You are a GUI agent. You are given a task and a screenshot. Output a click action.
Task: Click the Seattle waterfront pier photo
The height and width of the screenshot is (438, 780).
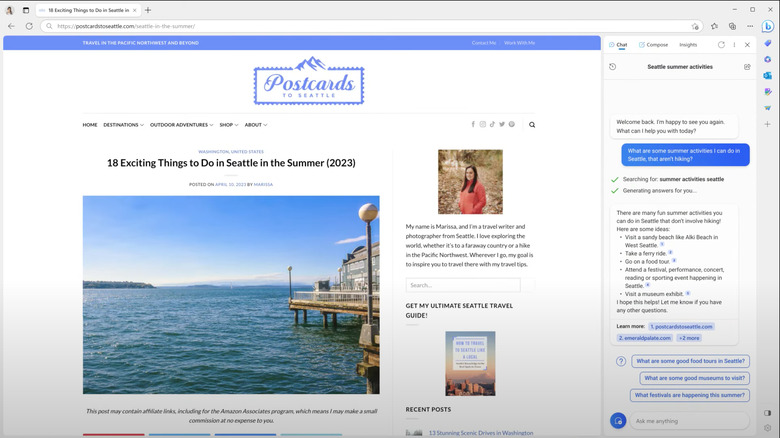(231, 295)
